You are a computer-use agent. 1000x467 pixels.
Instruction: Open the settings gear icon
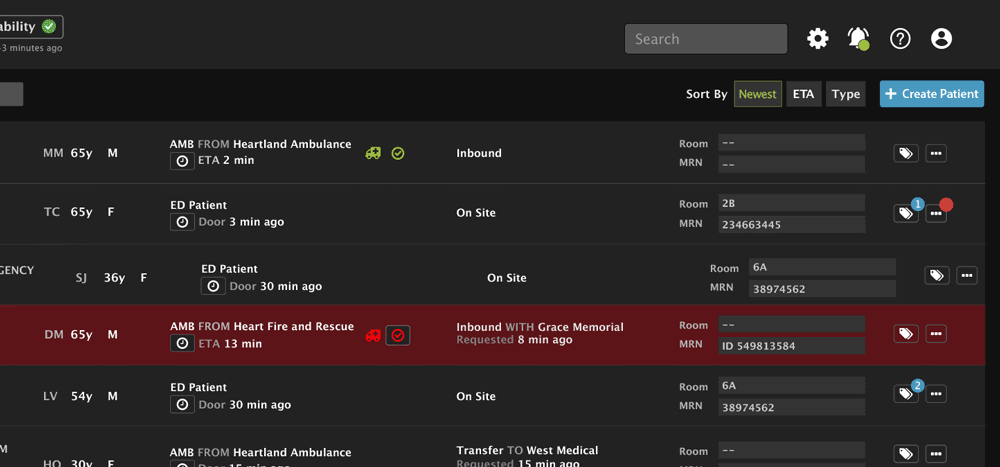tap(818, 39)
